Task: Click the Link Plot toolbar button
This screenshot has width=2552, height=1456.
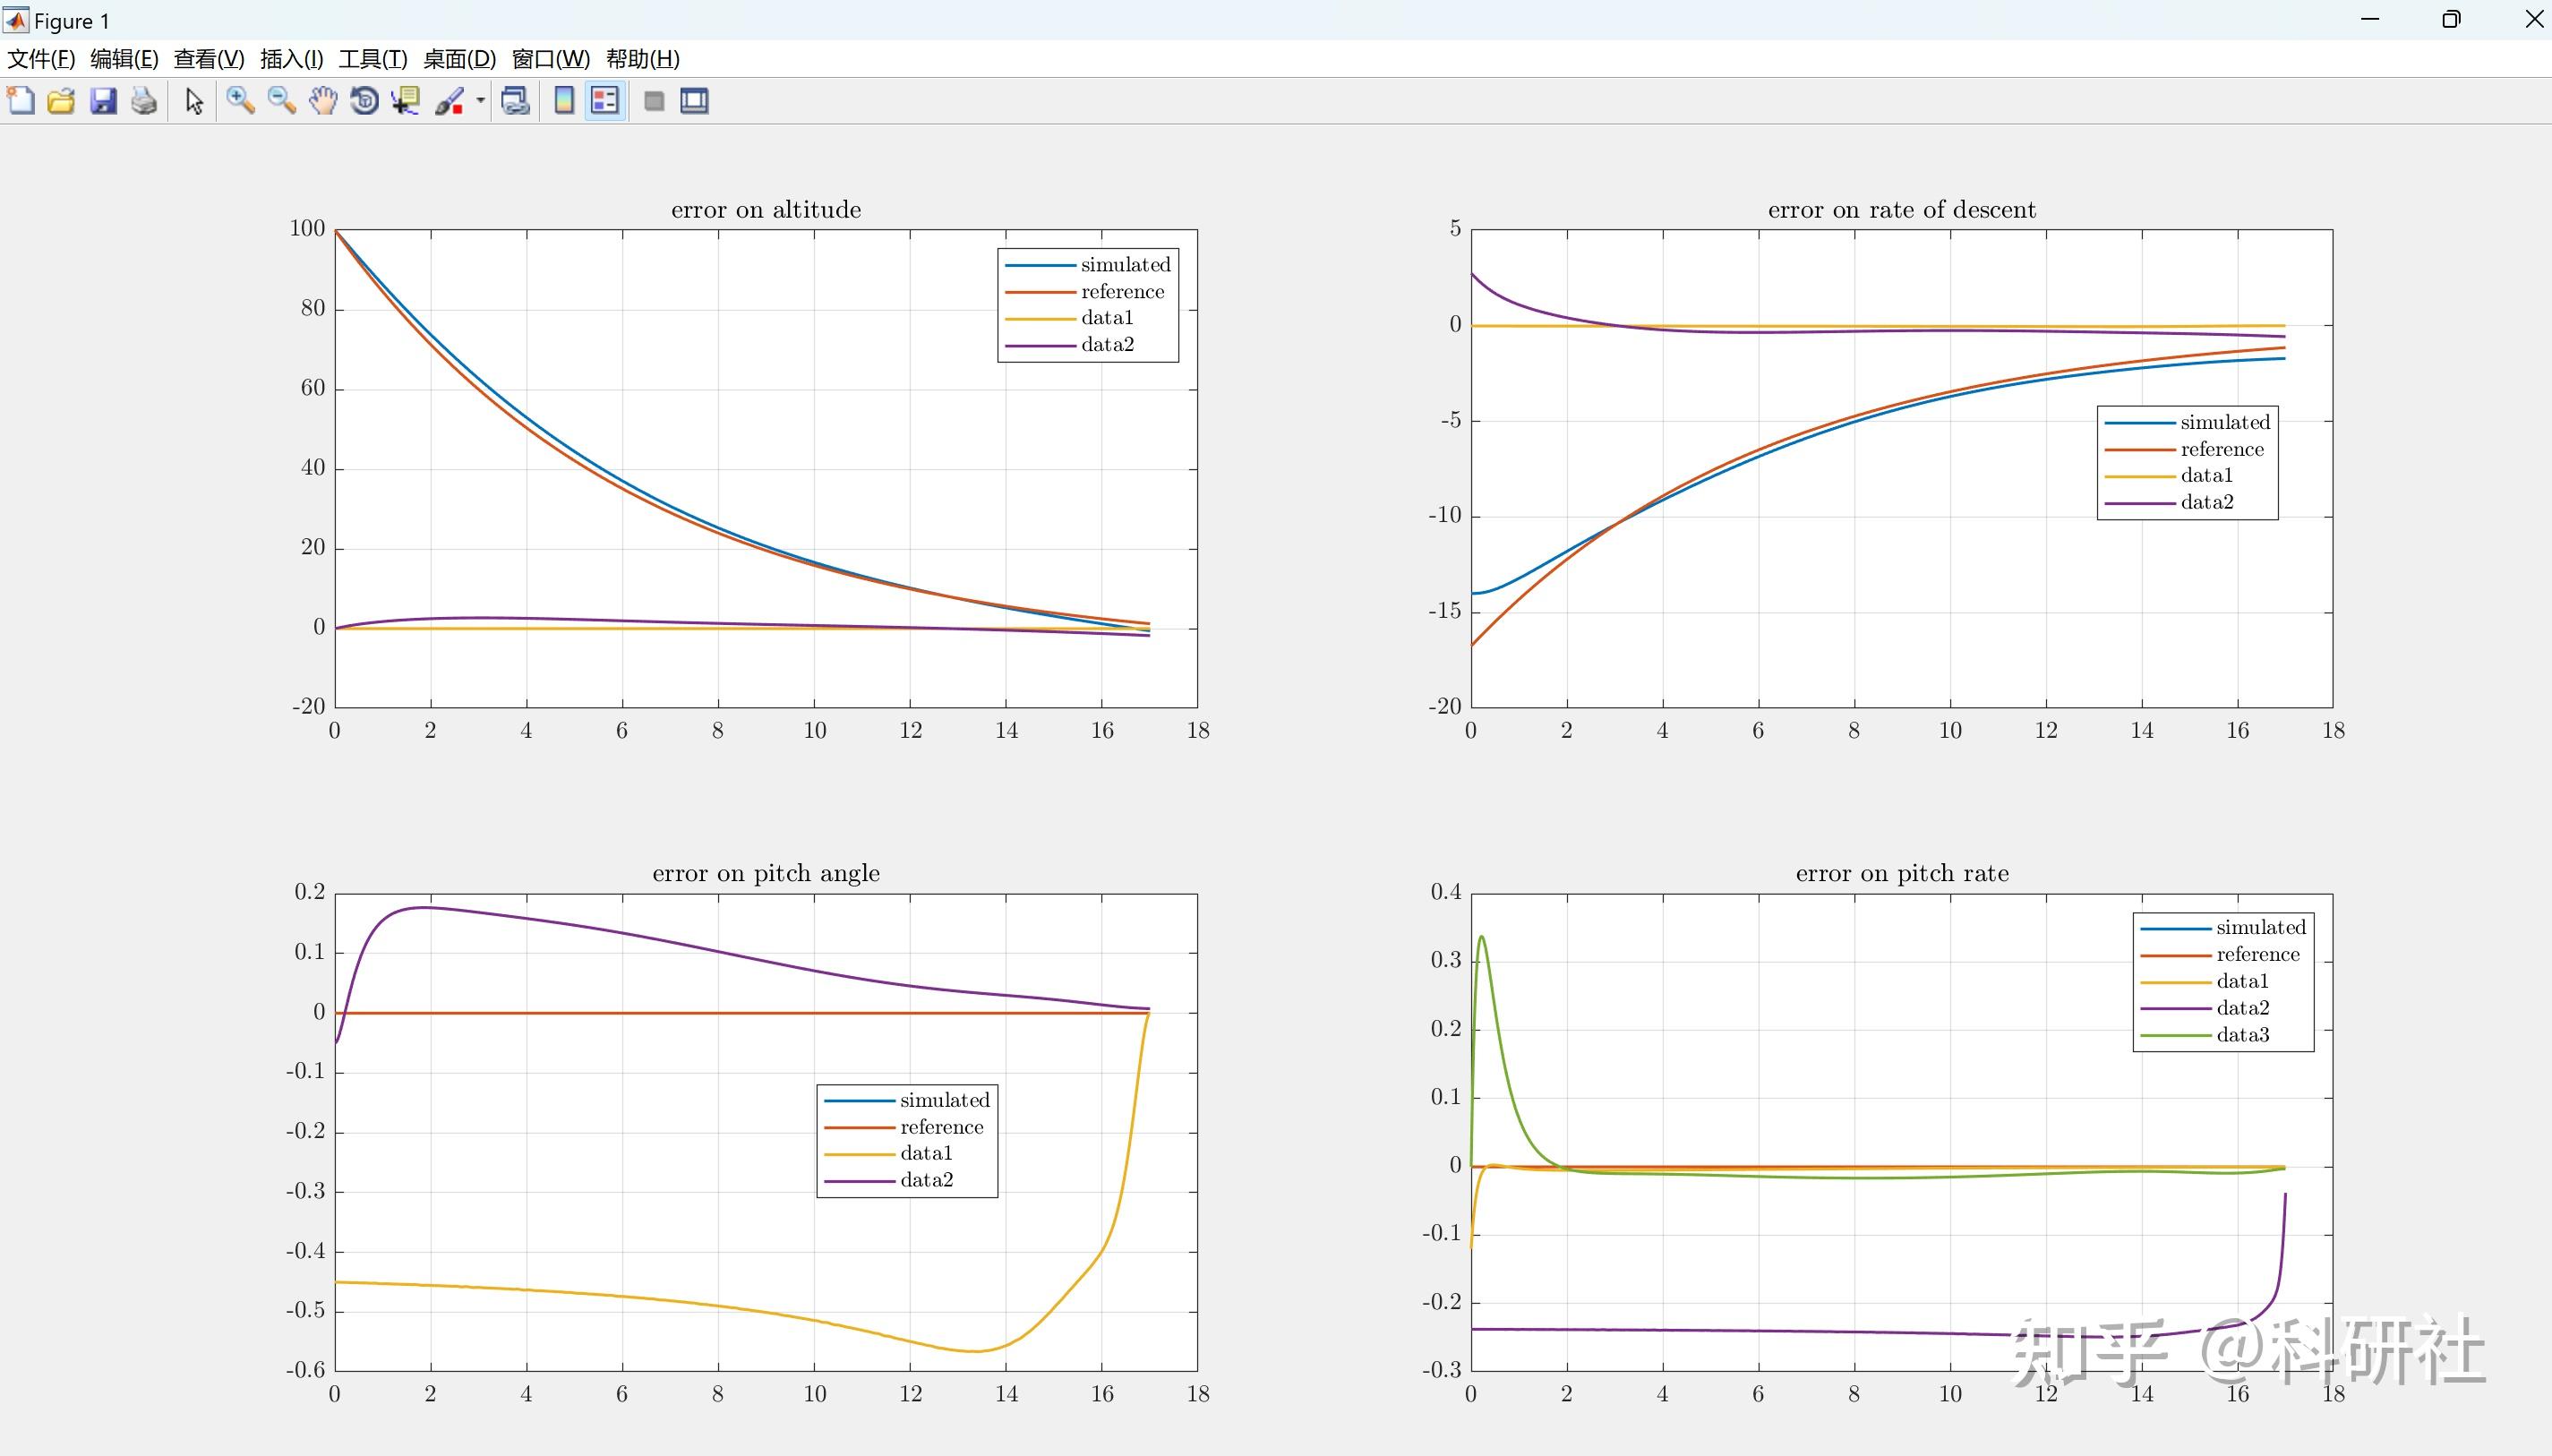Action: [x=515, y=101]
